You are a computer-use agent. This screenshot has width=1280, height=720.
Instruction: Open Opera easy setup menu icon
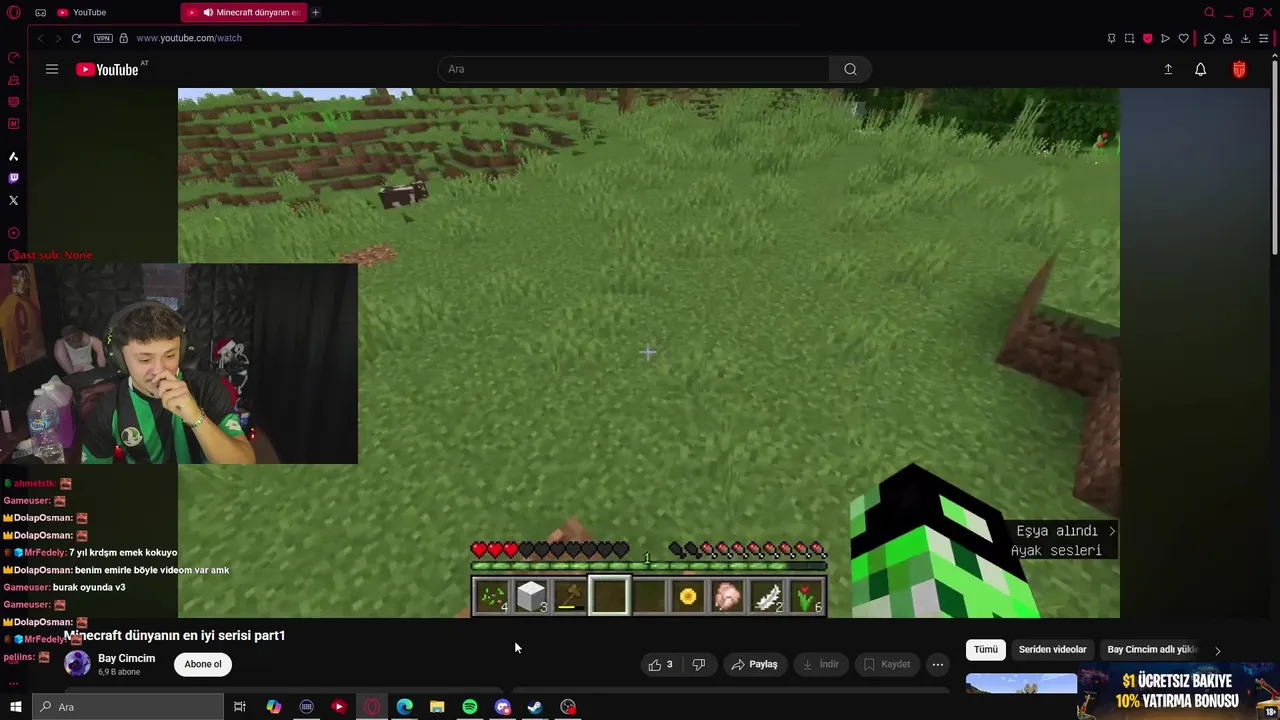point(1263,38)
